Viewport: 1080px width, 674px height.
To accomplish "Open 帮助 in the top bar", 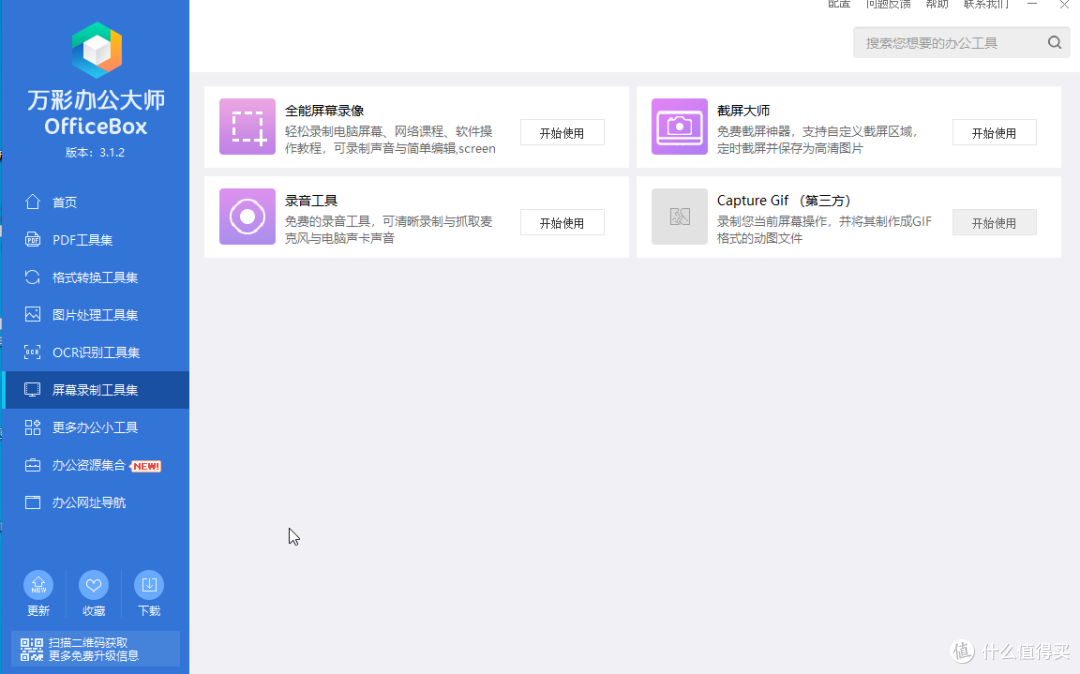I will point(937,4).
